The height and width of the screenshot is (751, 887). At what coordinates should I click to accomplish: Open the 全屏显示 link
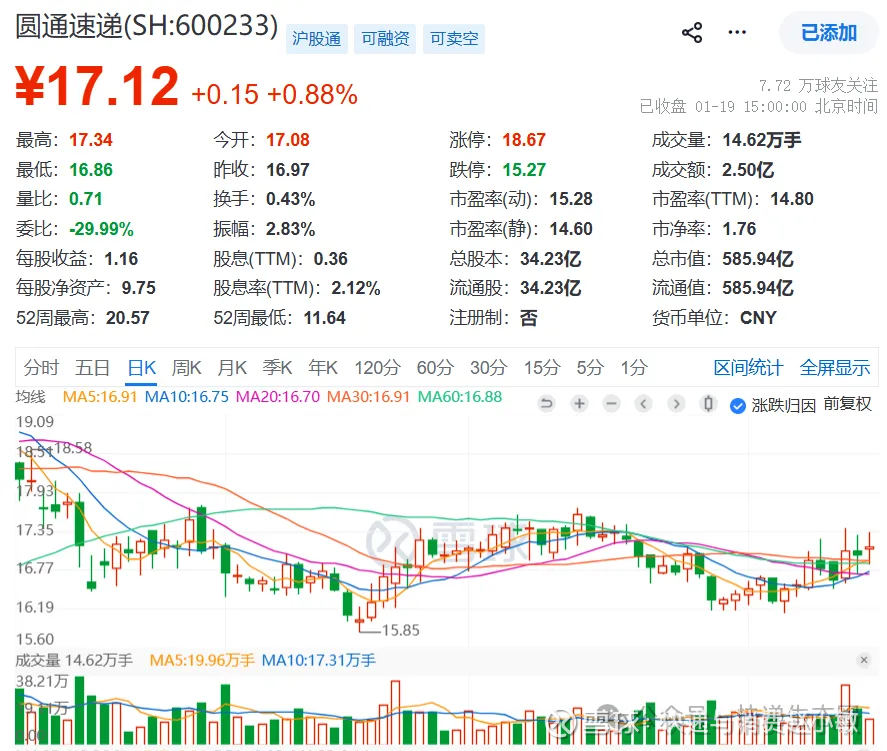click(835, 368)
